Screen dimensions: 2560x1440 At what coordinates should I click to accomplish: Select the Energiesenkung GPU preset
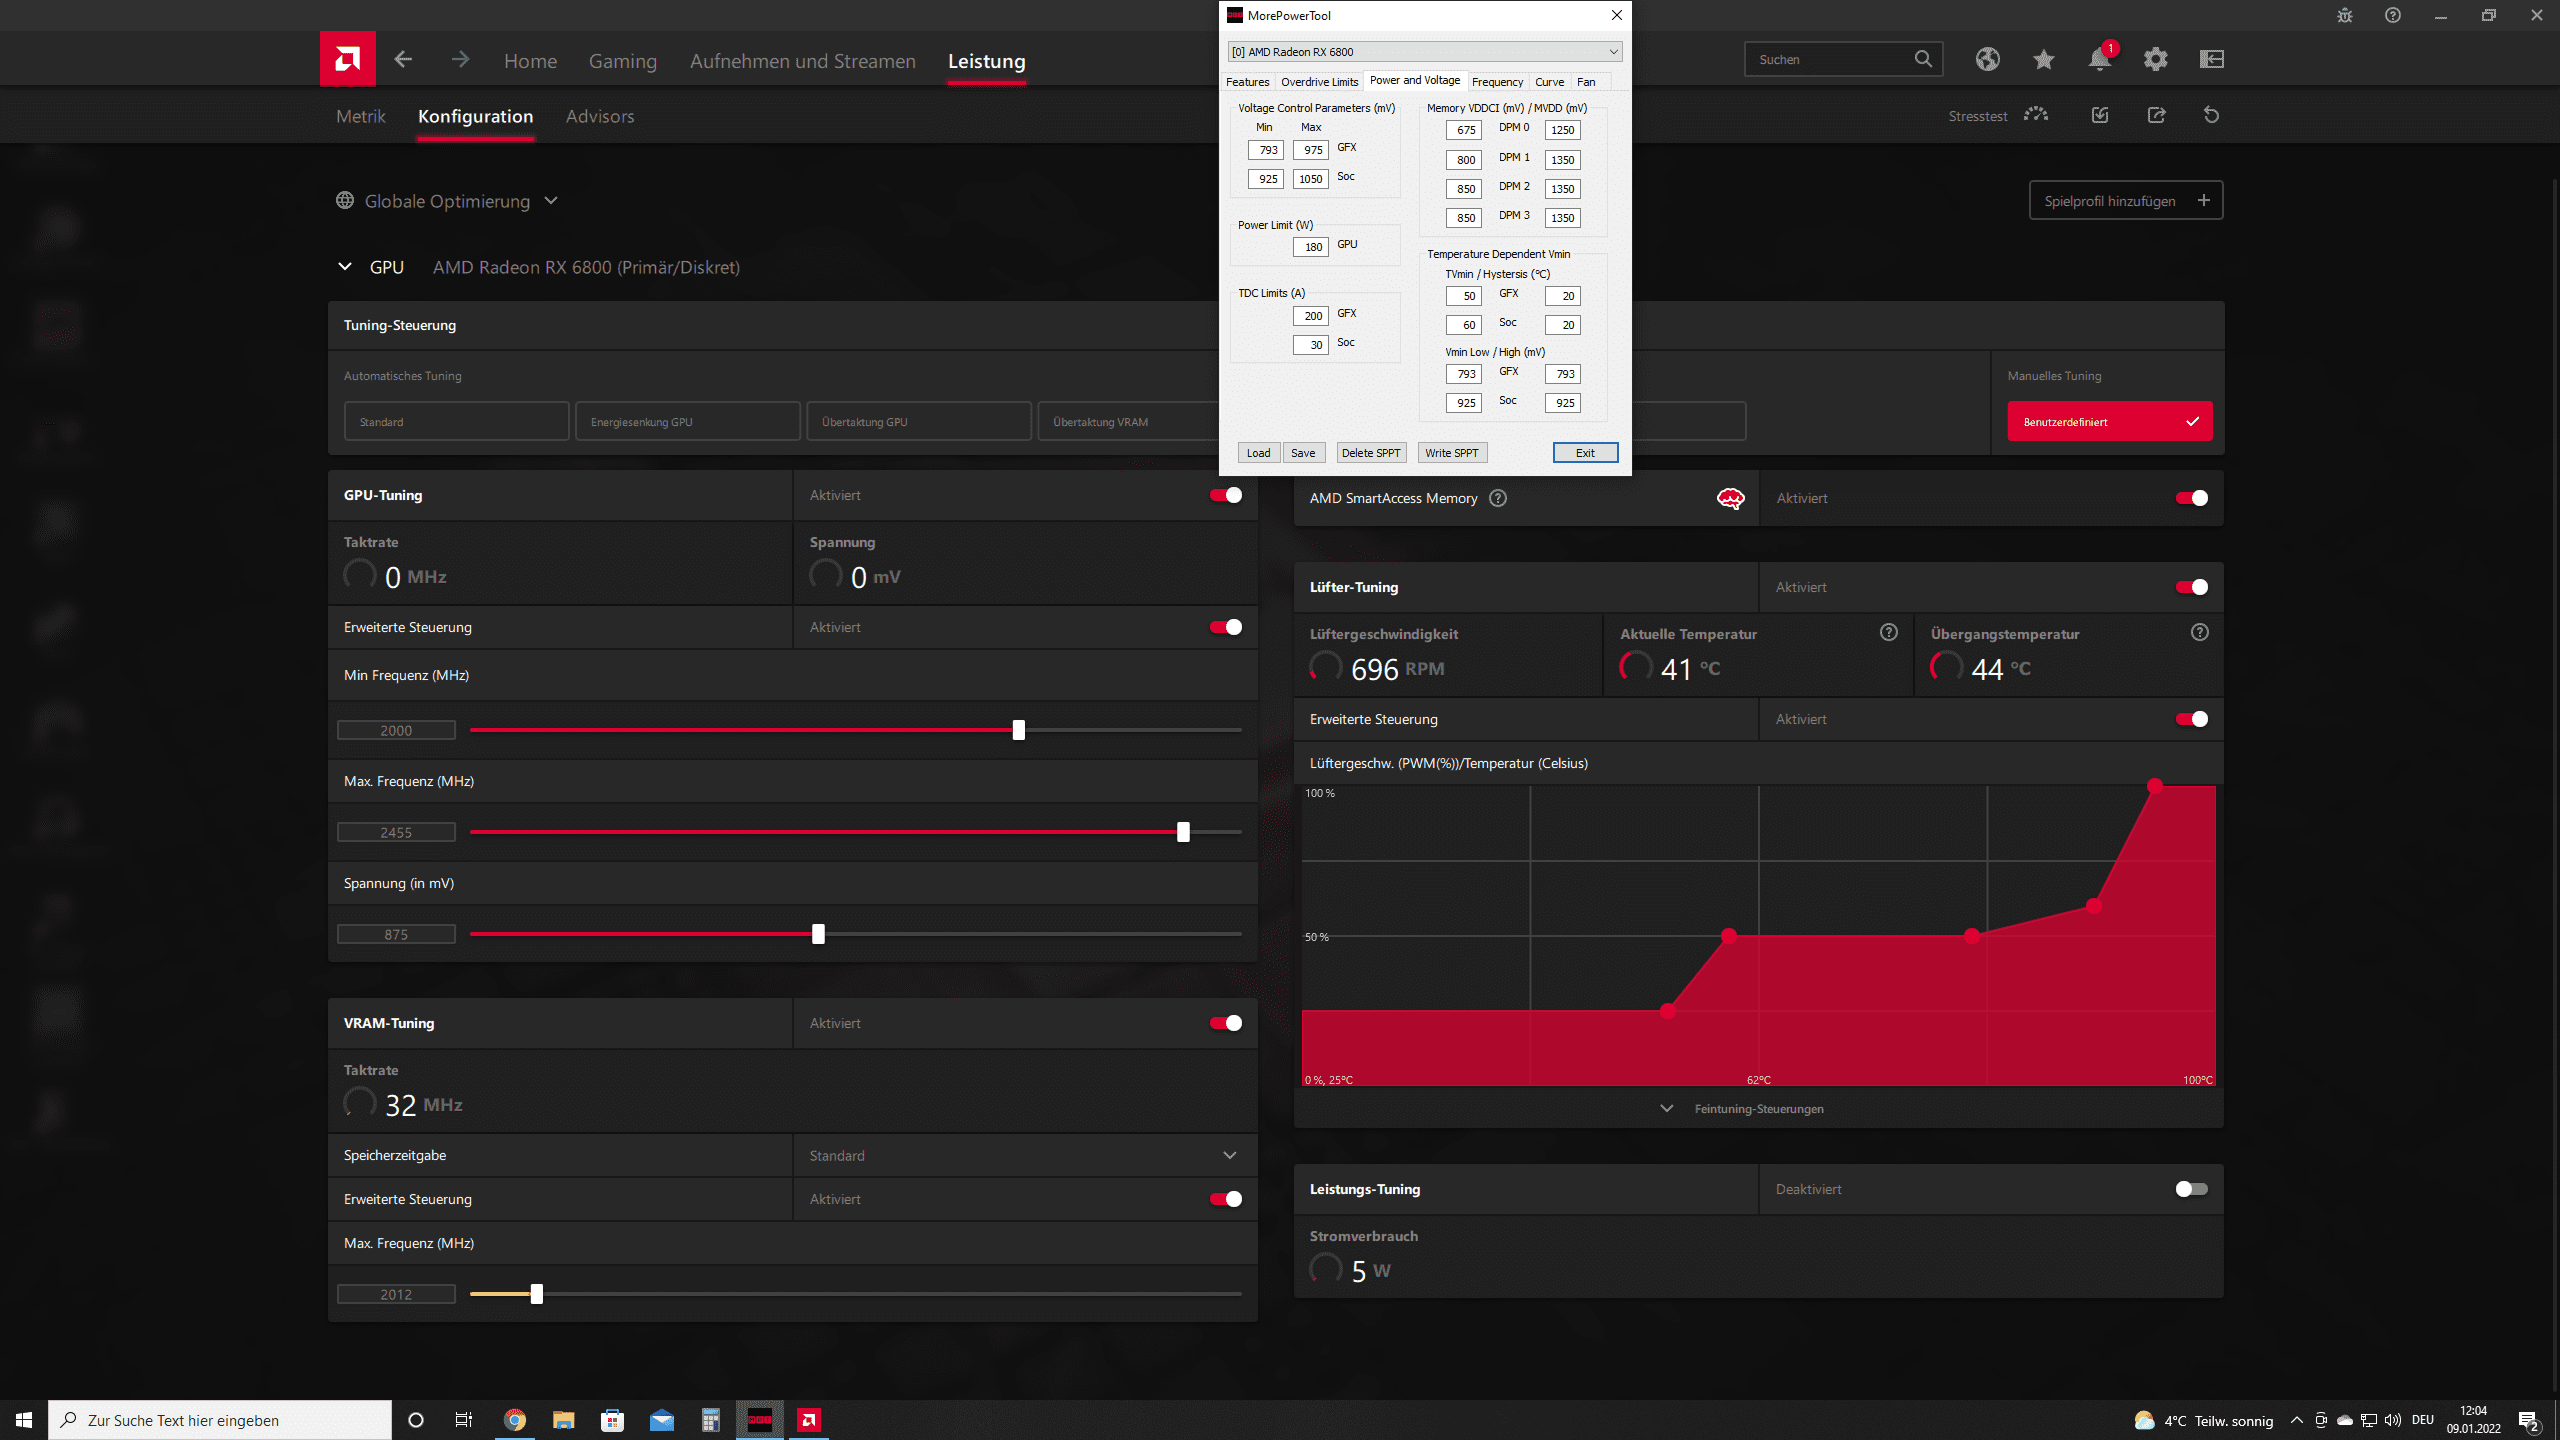[x=687, y=421]
